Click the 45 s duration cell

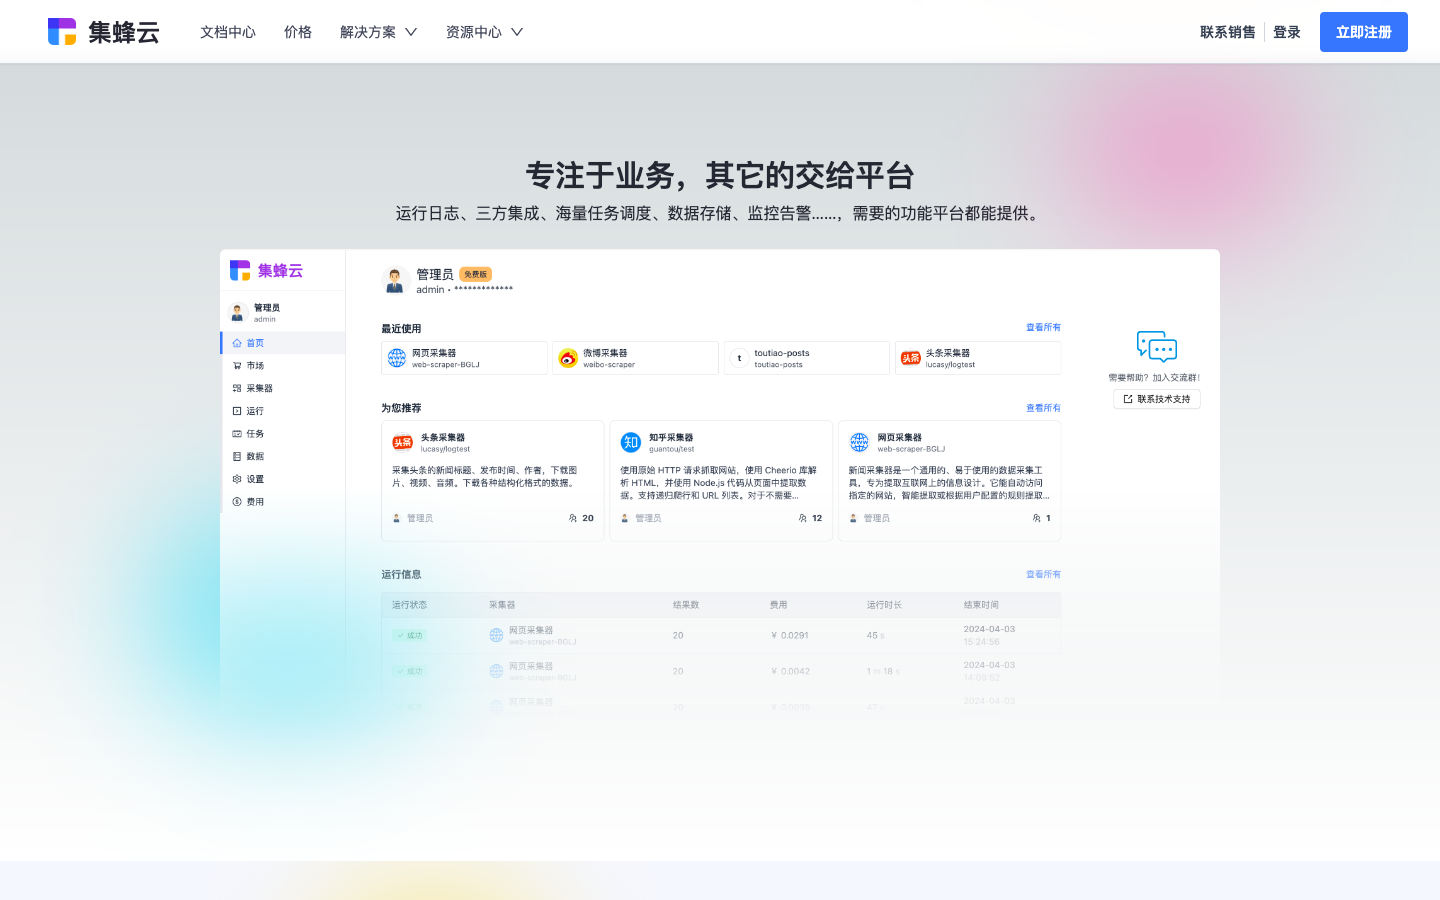click(876, 635)
